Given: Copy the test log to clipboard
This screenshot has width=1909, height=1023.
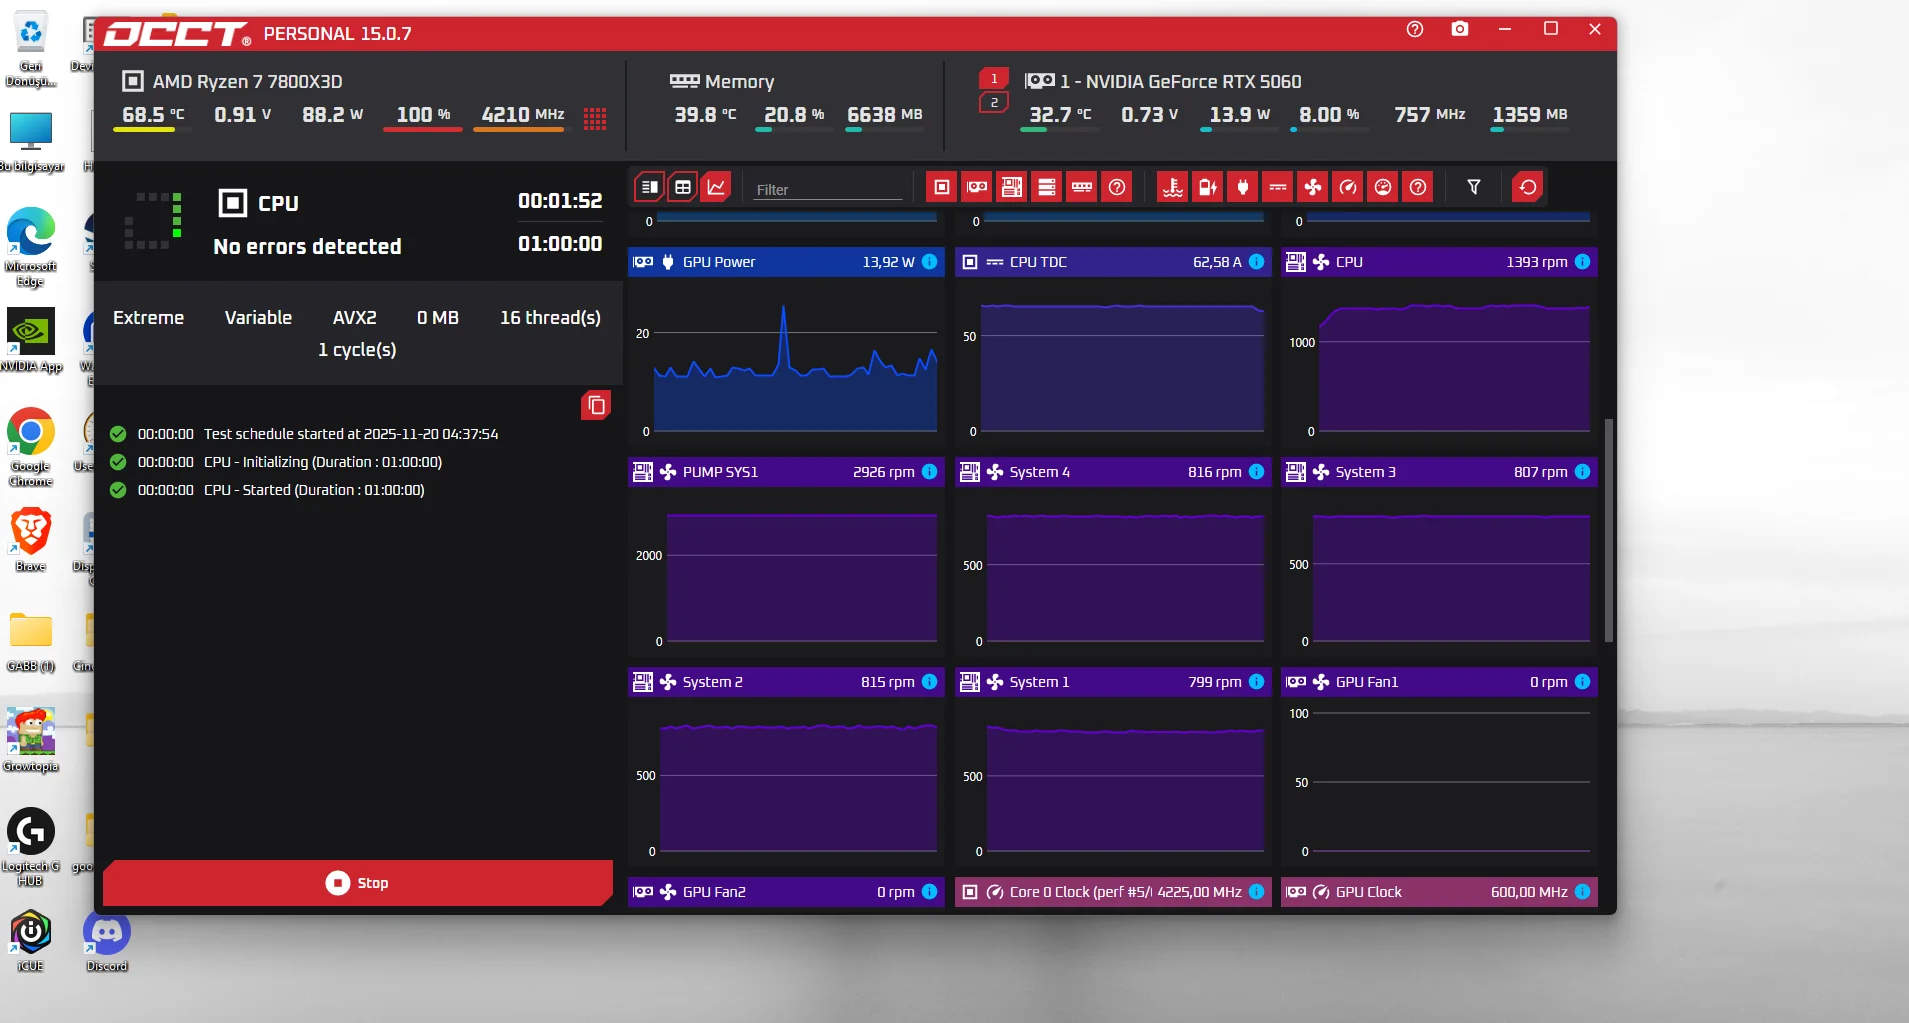Looking at the screenshot, I should click(x=596, y=405).
